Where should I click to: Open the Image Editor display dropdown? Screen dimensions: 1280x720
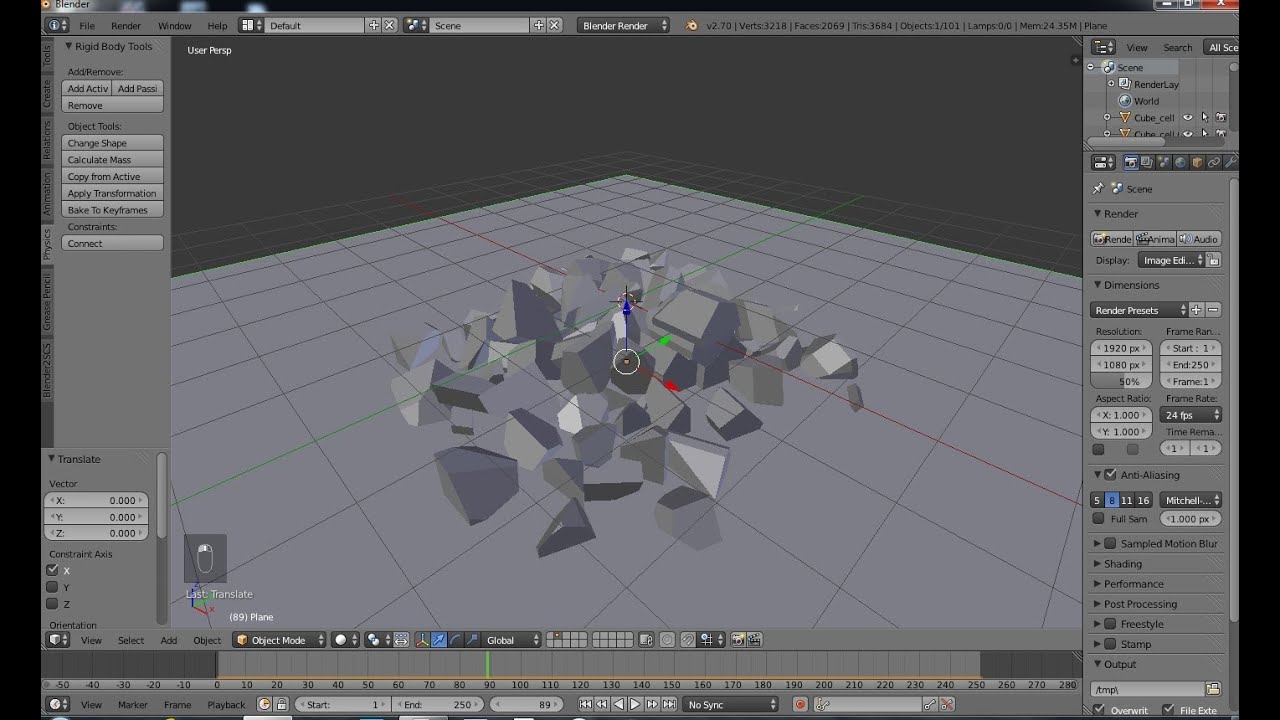pos(1171,260)
